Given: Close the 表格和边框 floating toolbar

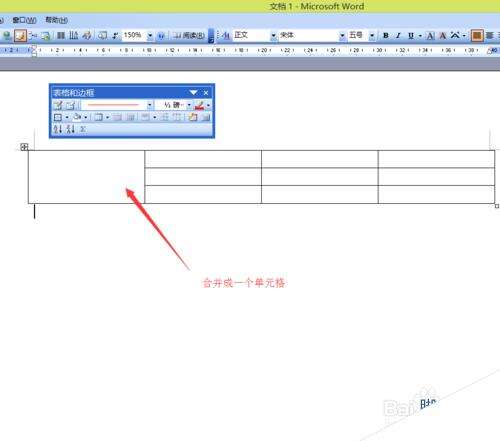Looking at the screenshot, I should (206, 93).
